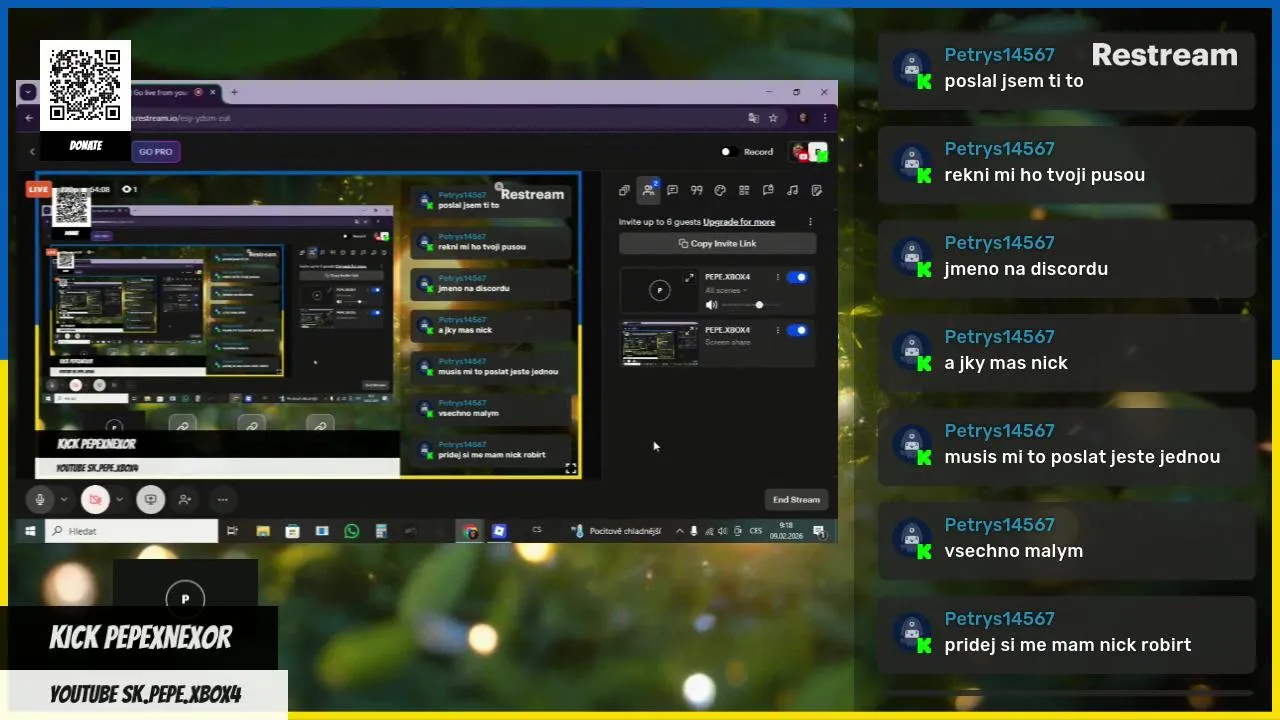Expand the microphone options chevron
The image size is (1280, 720).
point(64,499)
